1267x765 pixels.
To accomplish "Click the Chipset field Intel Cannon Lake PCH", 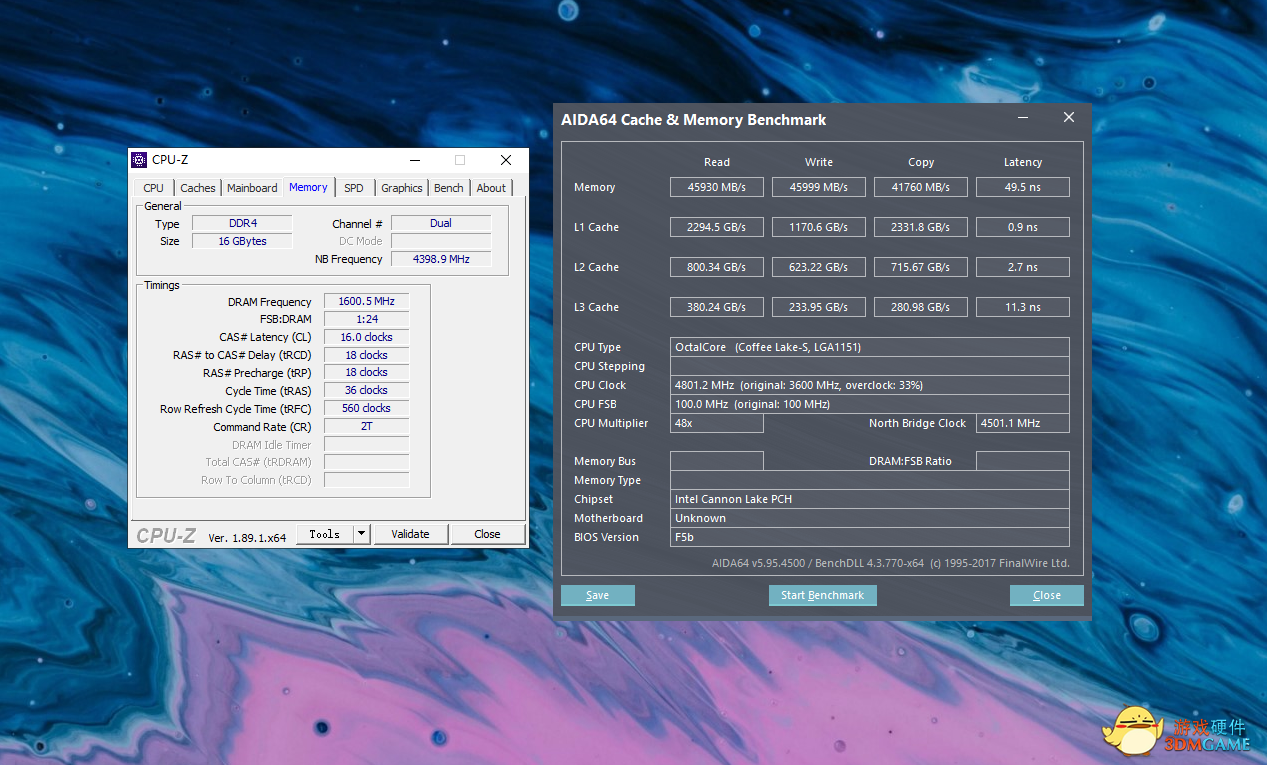I will pyautogui.click(x=870, y=499).
